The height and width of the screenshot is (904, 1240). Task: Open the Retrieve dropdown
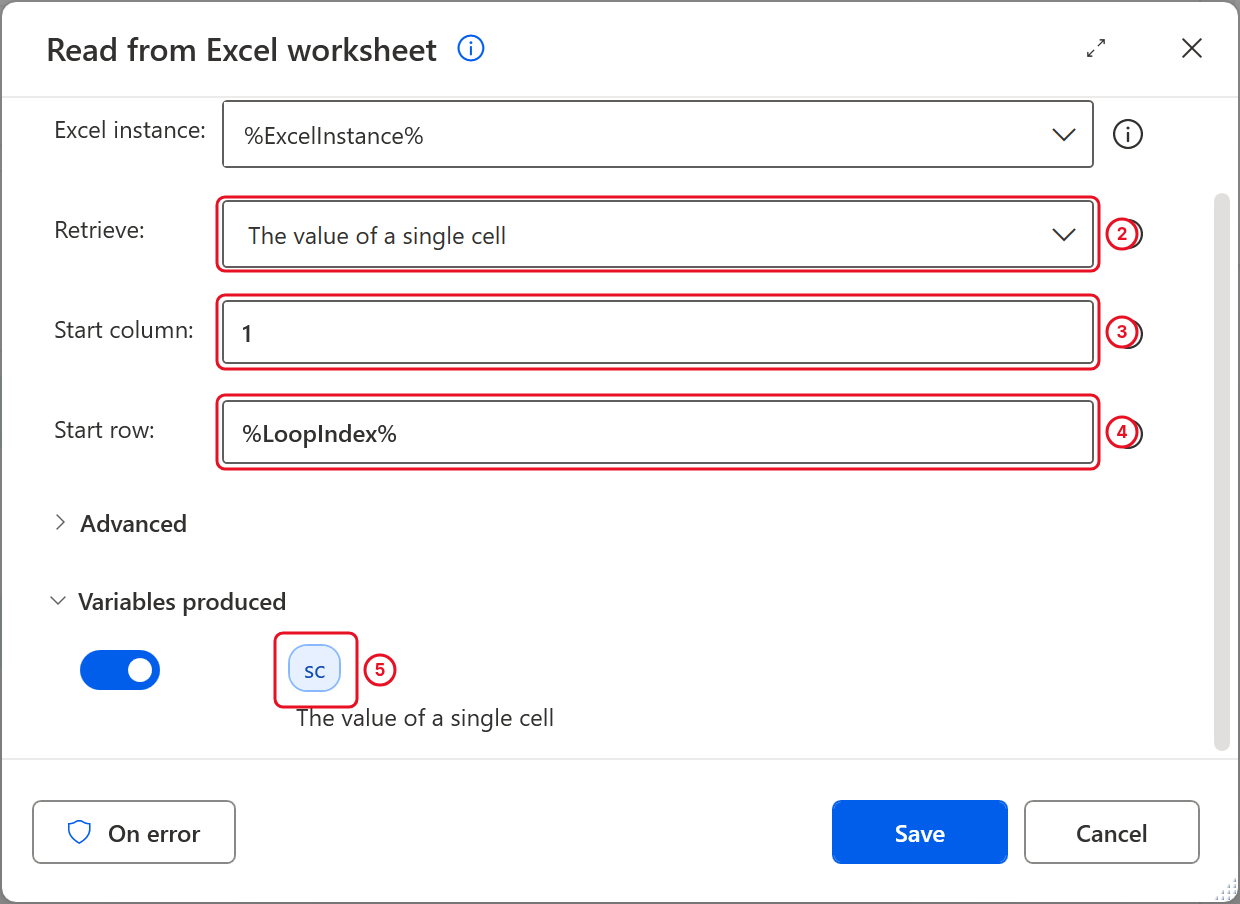pyautogui.click(x=657, y=235)
